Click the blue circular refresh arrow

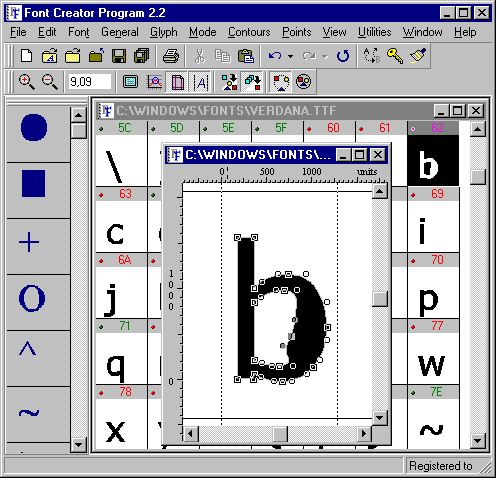click(343, 56)
